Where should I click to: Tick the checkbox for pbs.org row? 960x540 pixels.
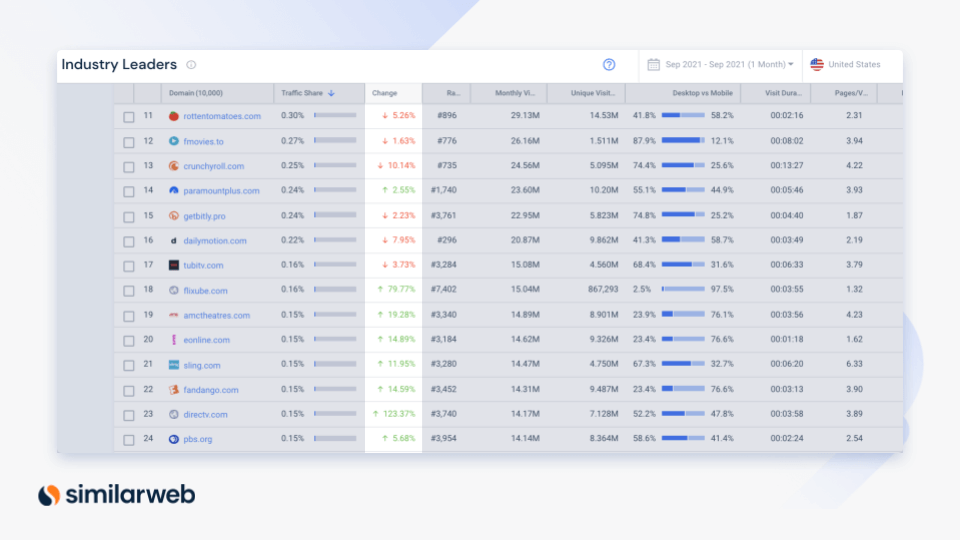tap(129, 440)
